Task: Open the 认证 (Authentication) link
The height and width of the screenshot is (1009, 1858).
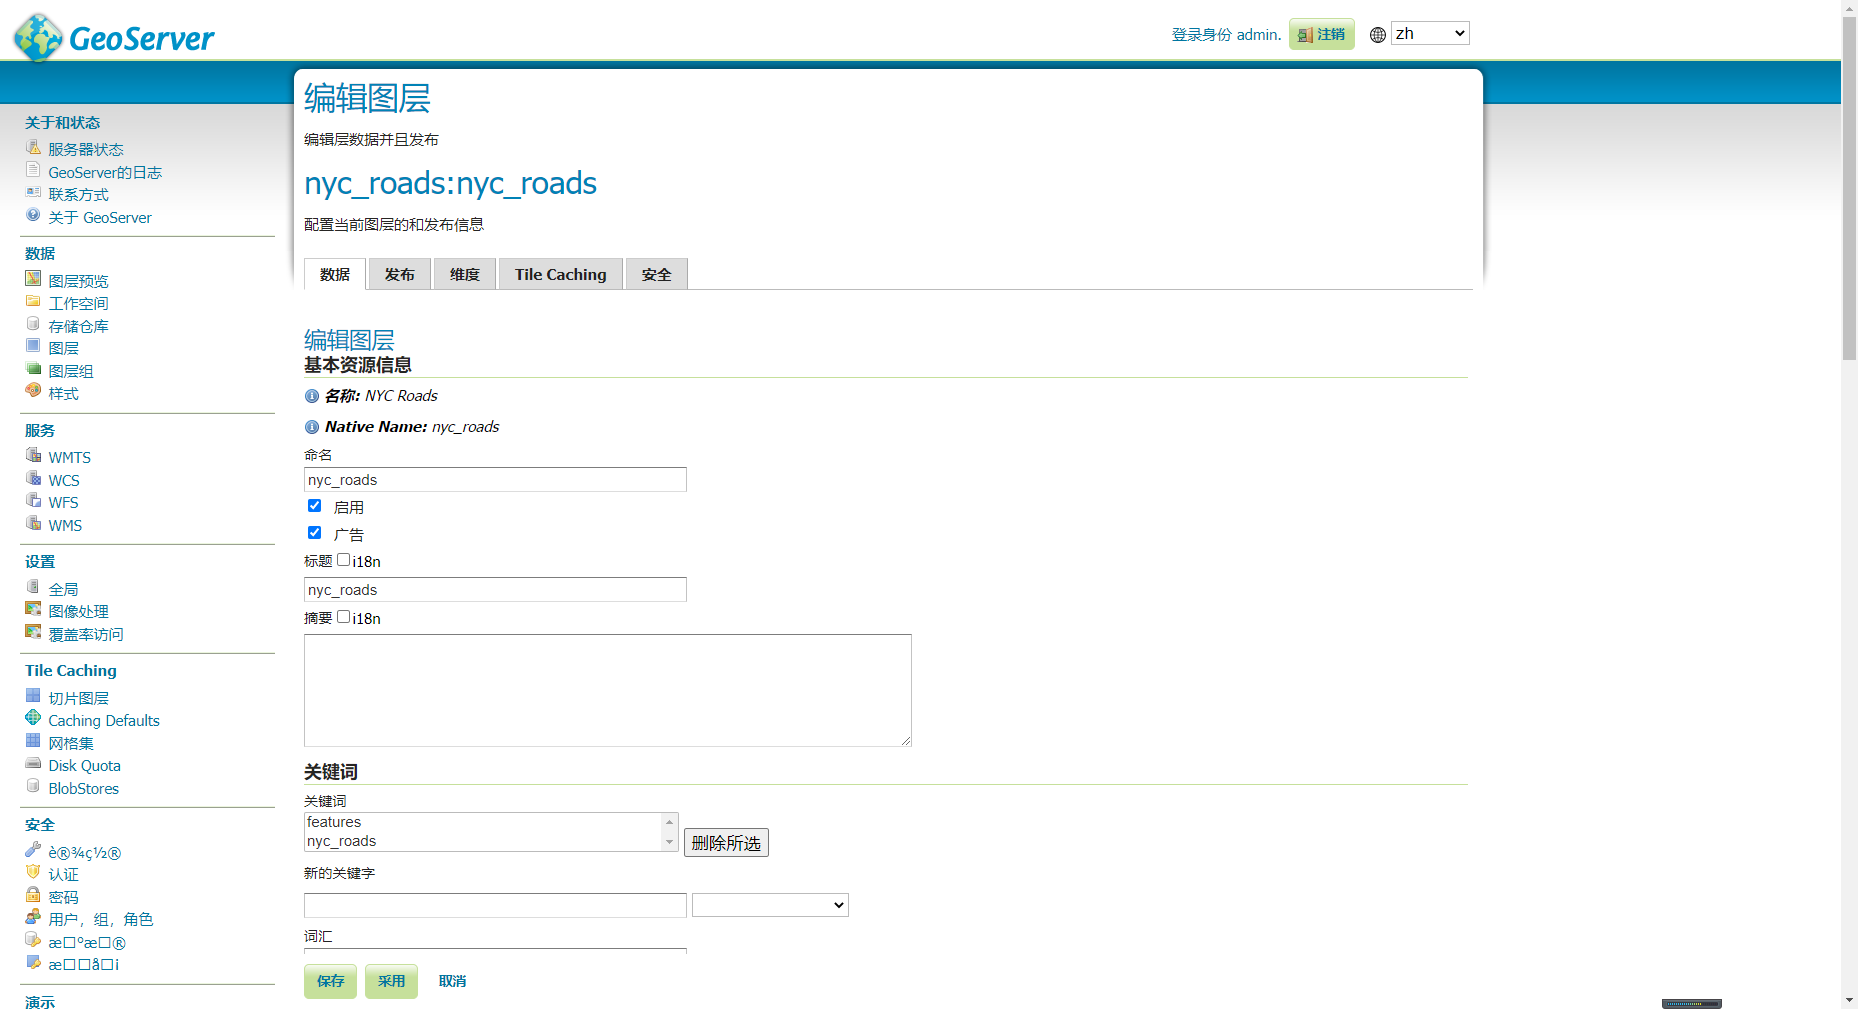Action: [63, 874]
